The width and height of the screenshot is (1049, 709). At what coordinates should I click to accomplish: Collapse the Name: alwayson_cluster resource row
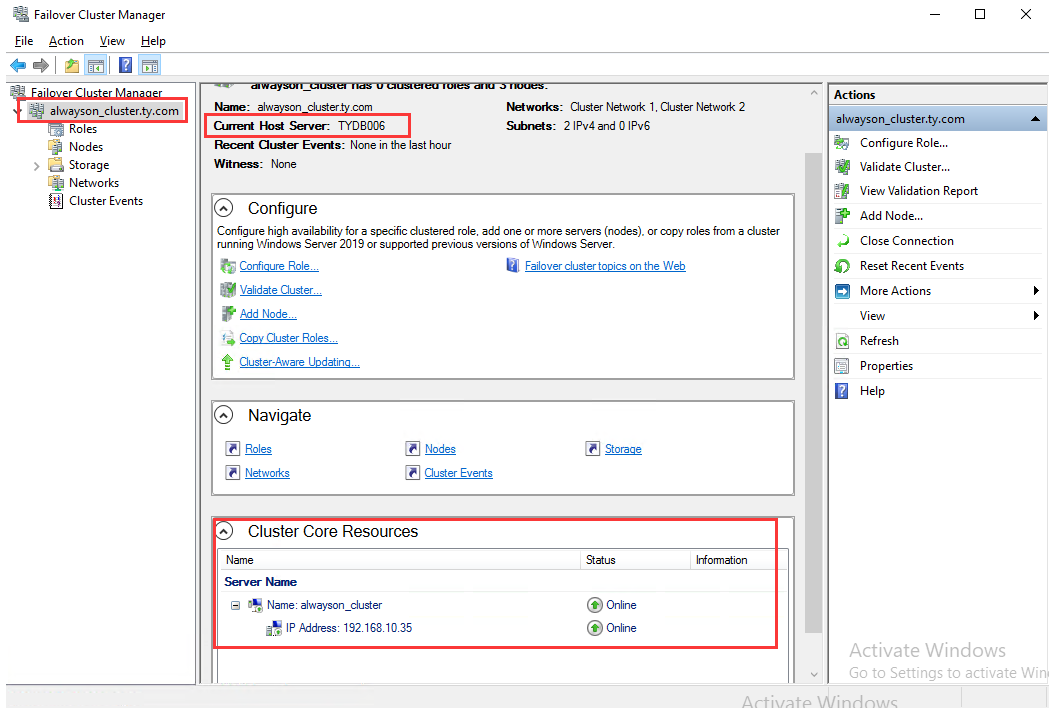point(235,605)
